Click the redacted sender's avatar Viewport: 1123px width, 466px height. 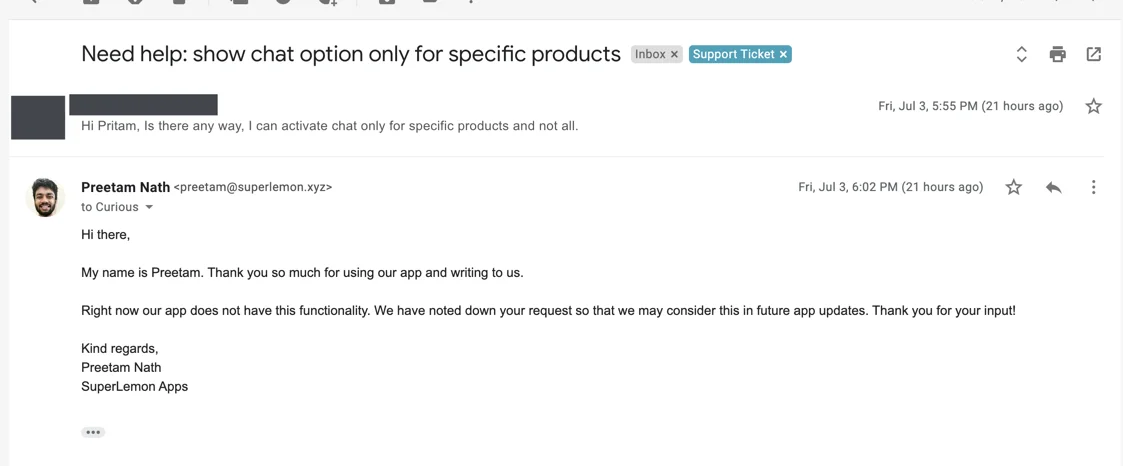click(x=38, y=117)
